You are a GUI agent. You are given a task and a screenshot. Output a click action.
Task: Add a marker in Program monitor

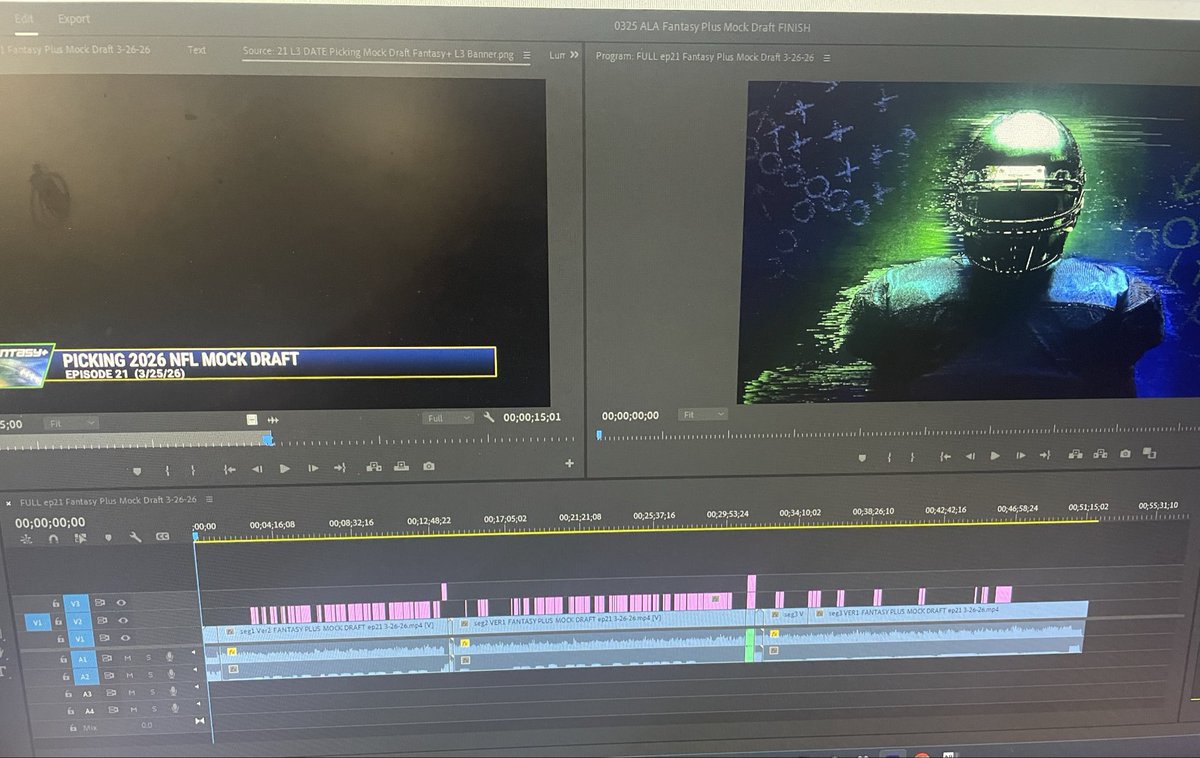point(862,457)
